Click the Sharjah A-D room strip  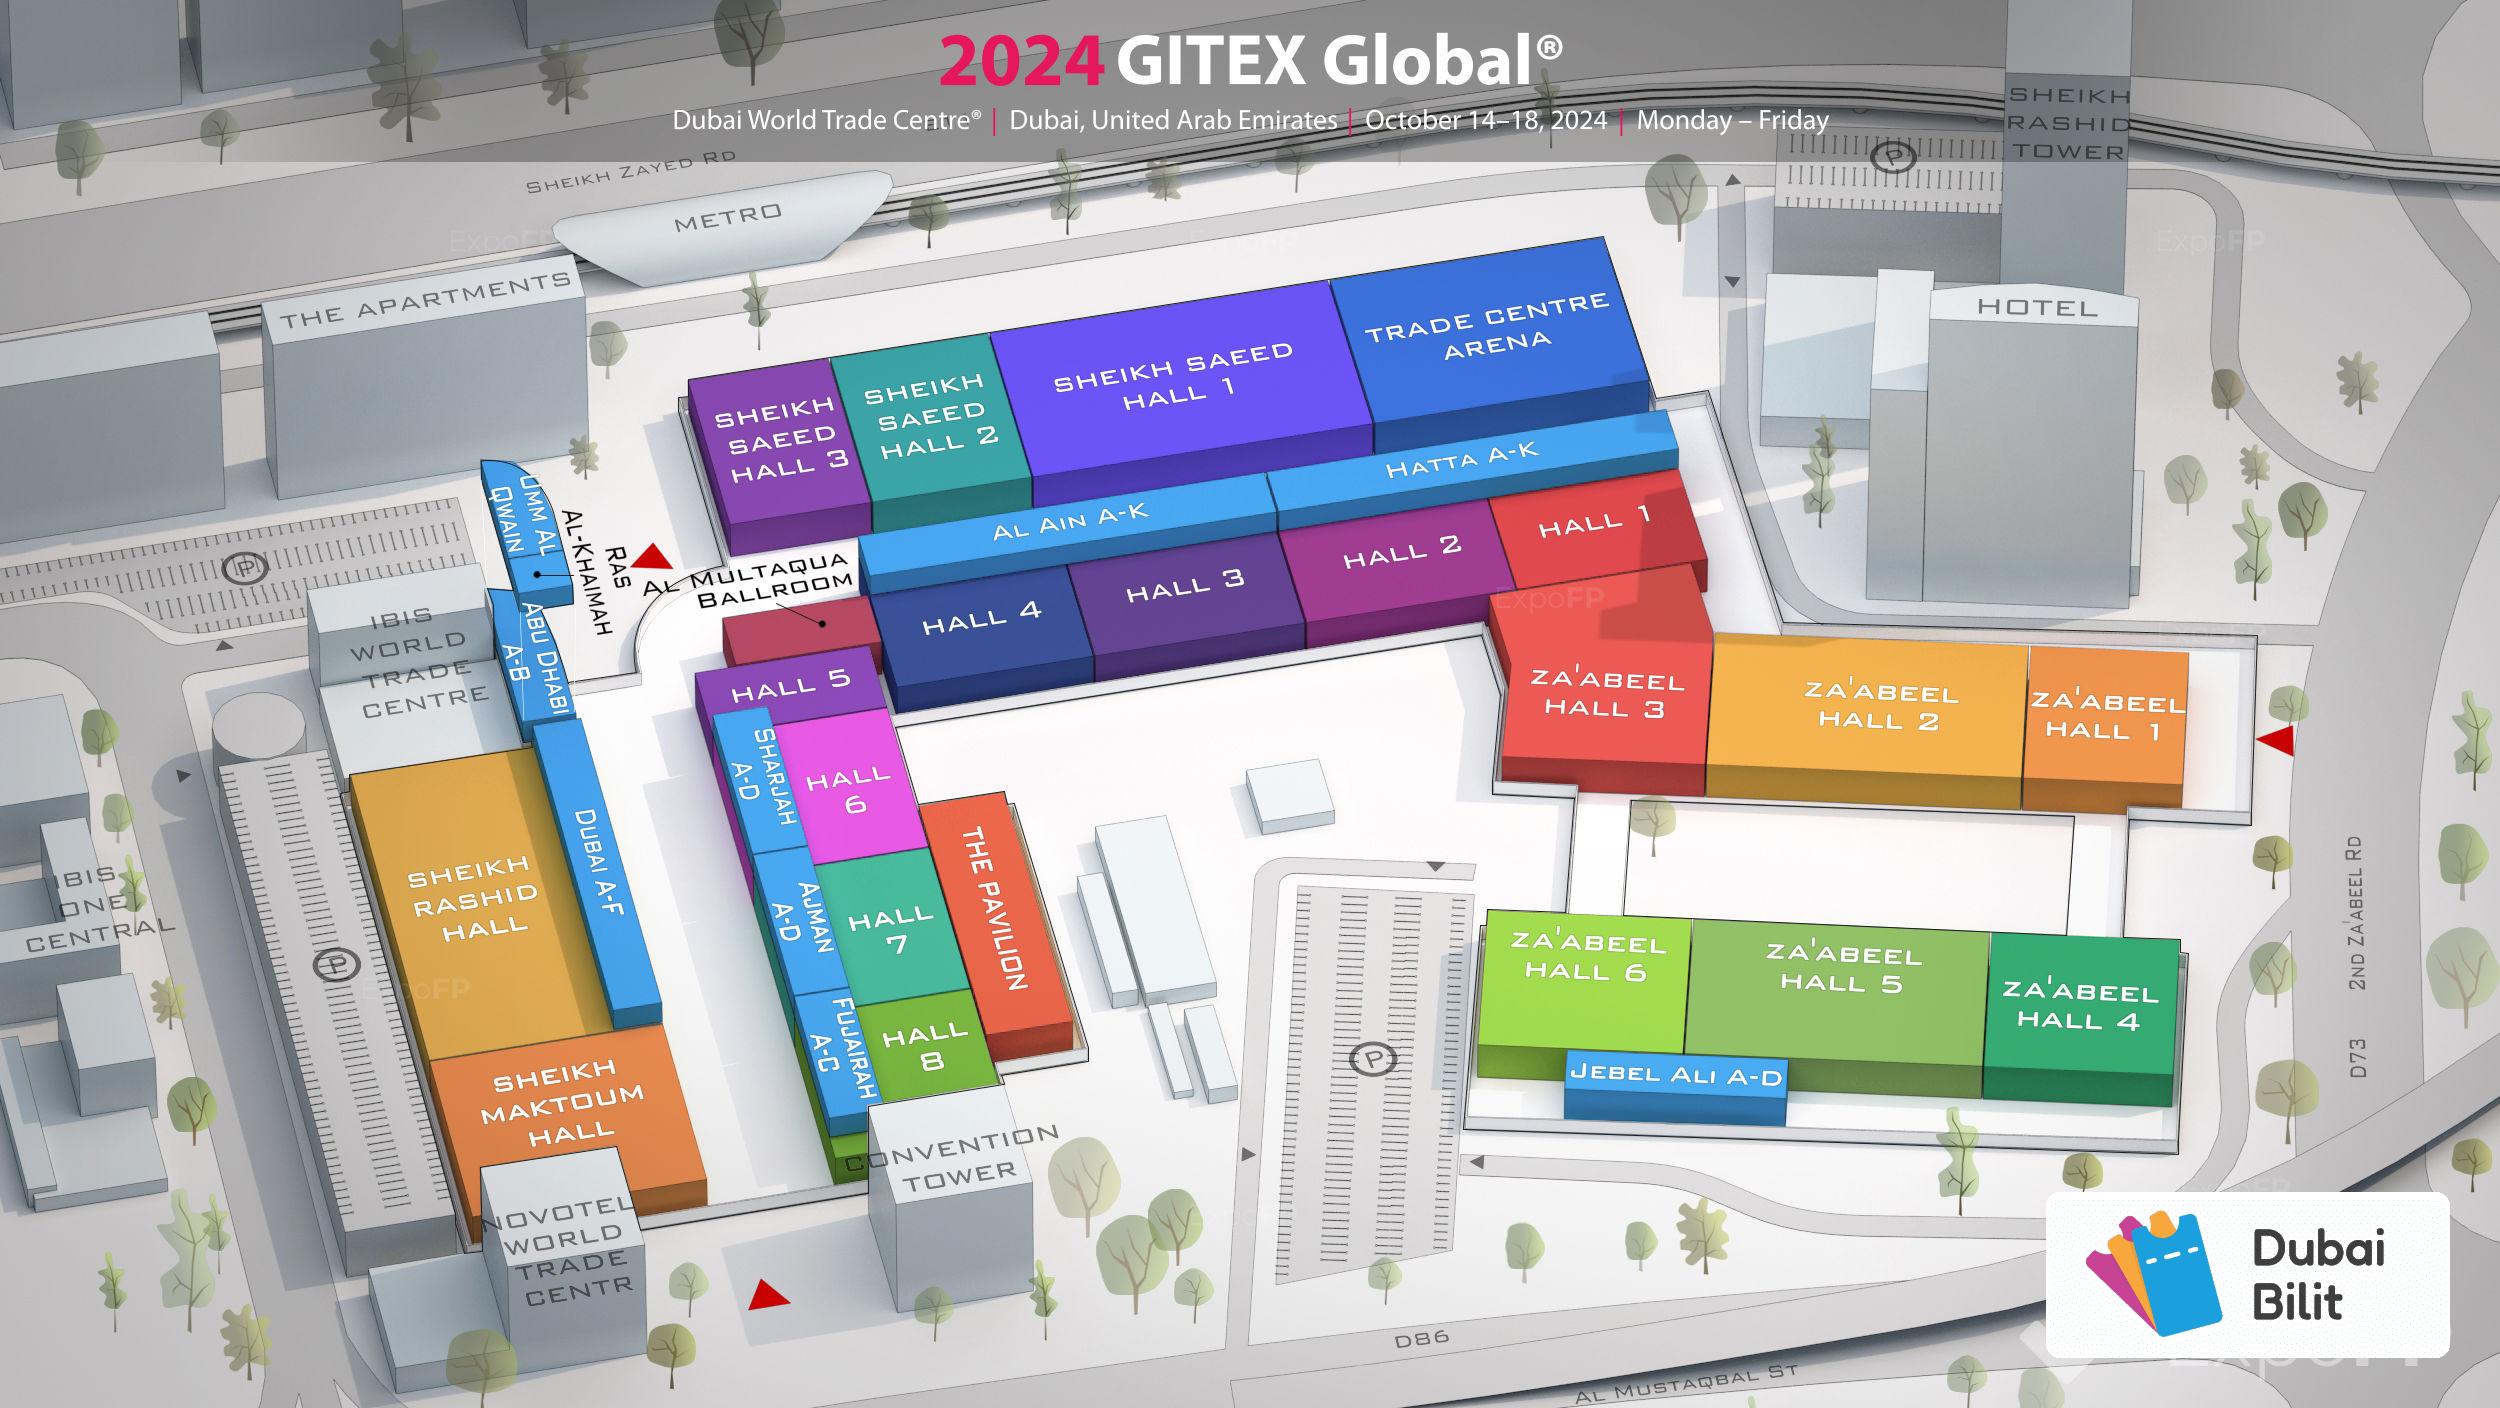762,780
